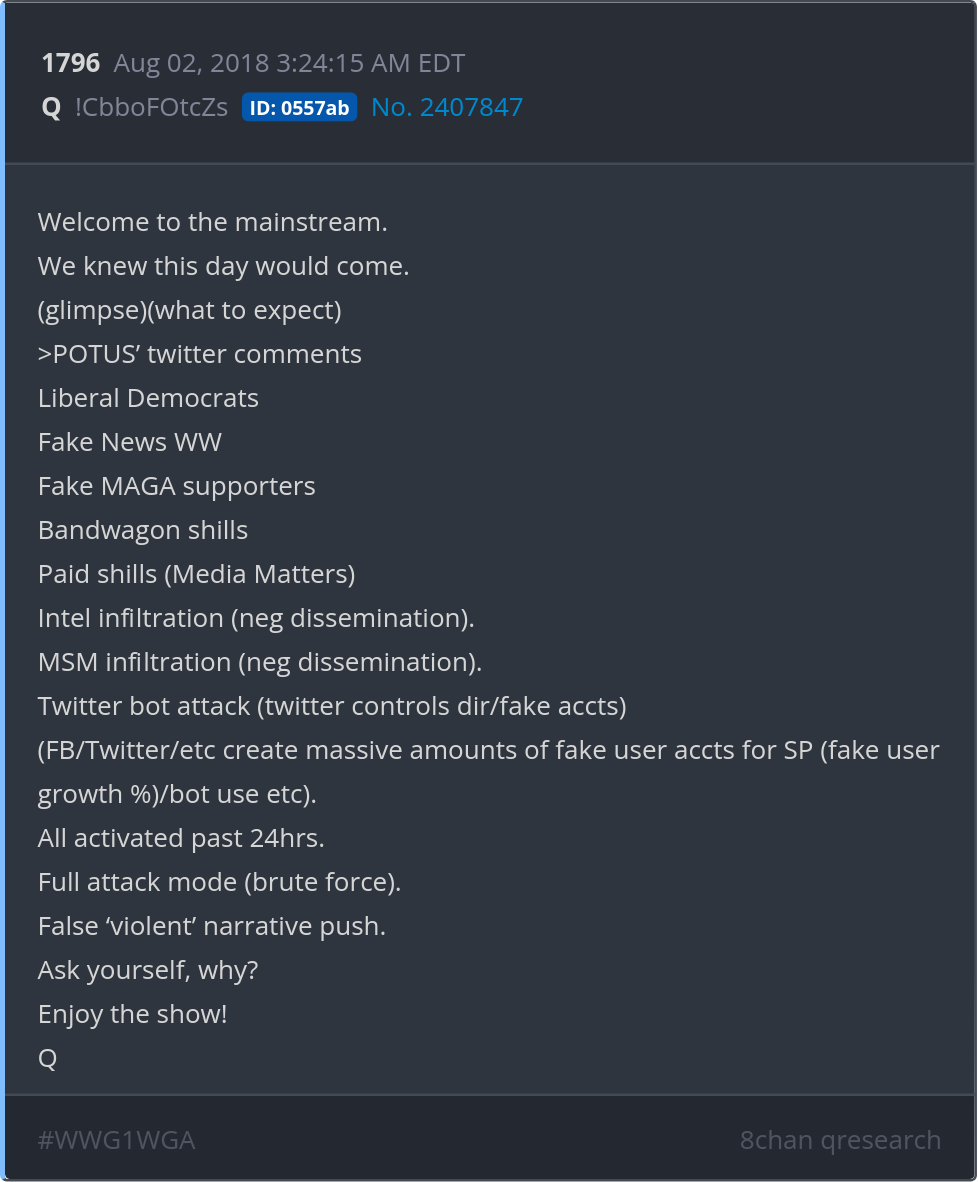Click the "Bandwagon shills" text
This screenshot has height=1182, width=978.
[143, 530]
